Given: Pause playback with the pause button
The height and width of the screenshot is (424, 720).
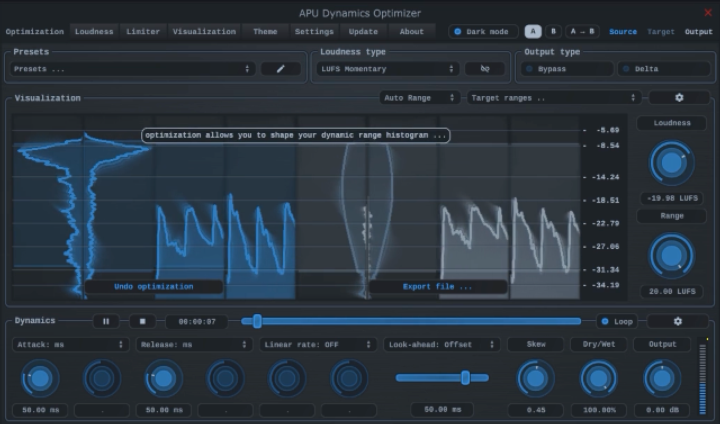Looking at the screenshot, I should click(106, 322).
